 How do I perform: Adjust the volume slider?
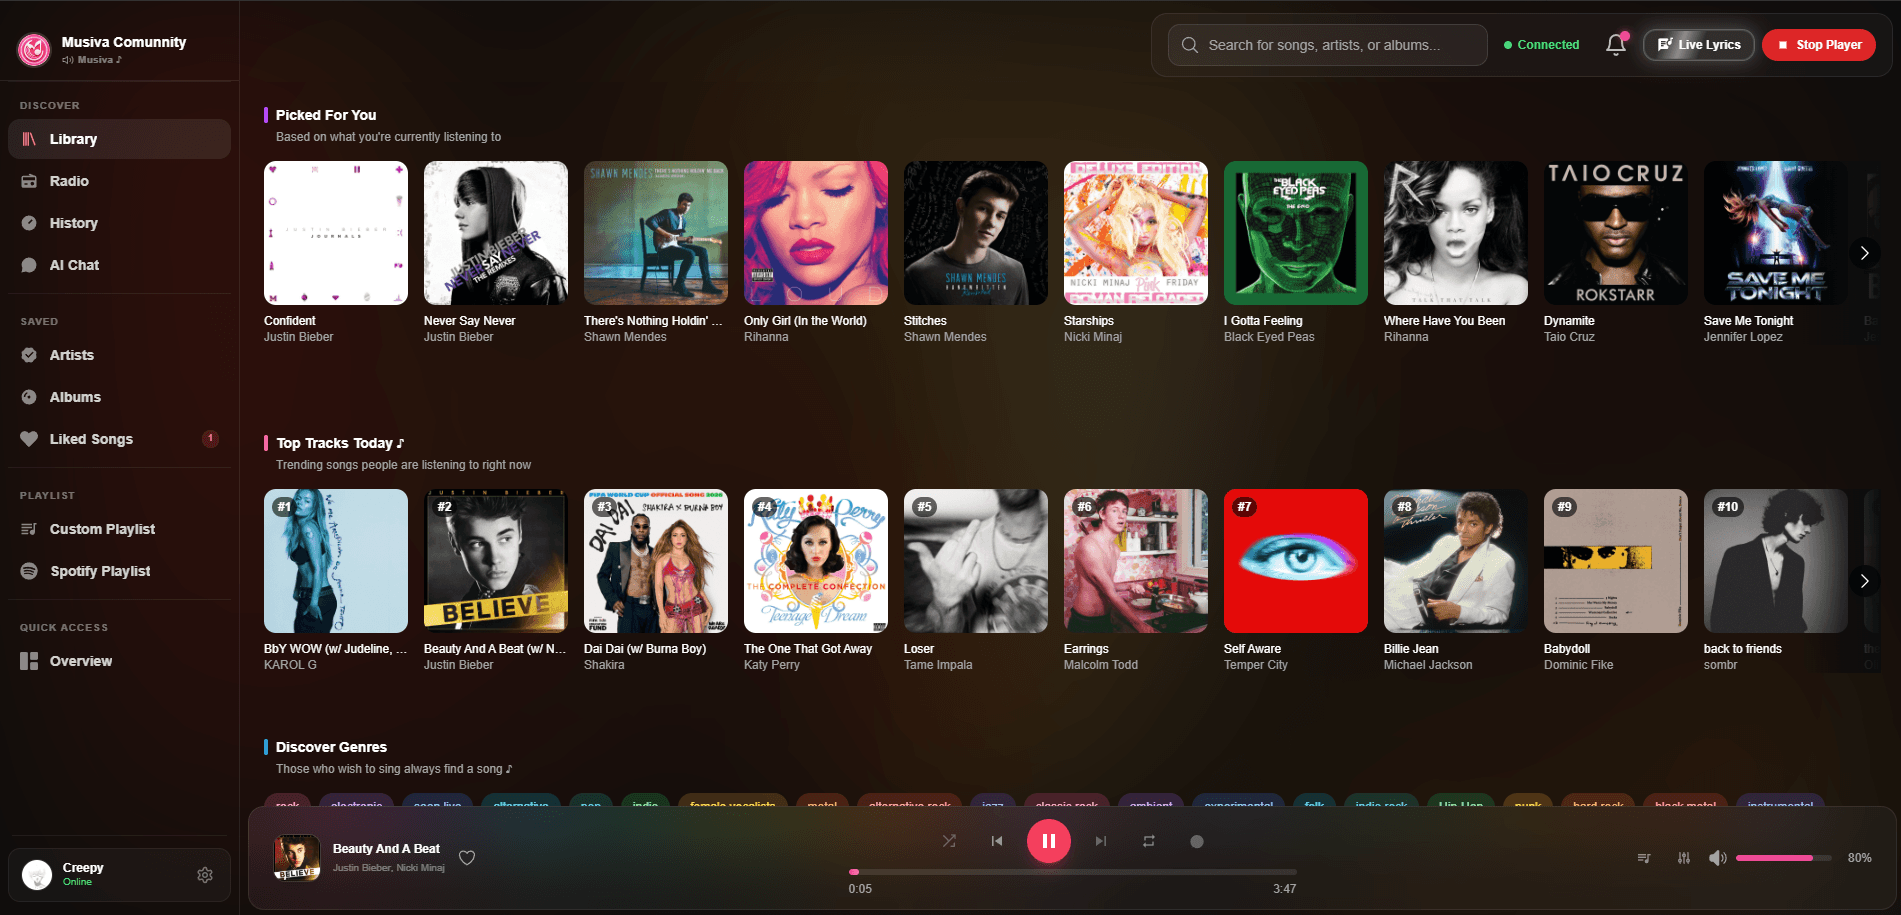1784,858
